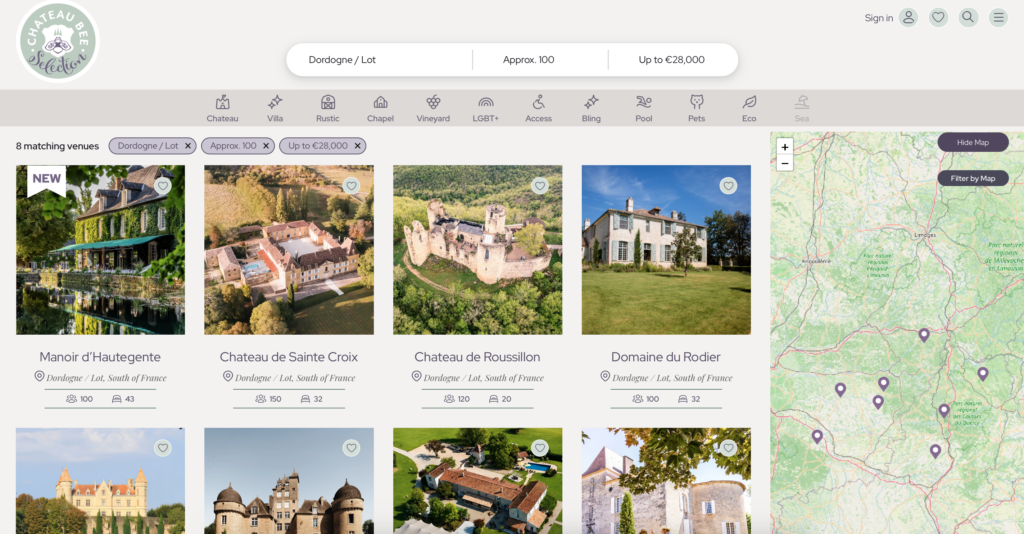Toggle heart on pale chateau with orange turrets

[x=163, y=448]
